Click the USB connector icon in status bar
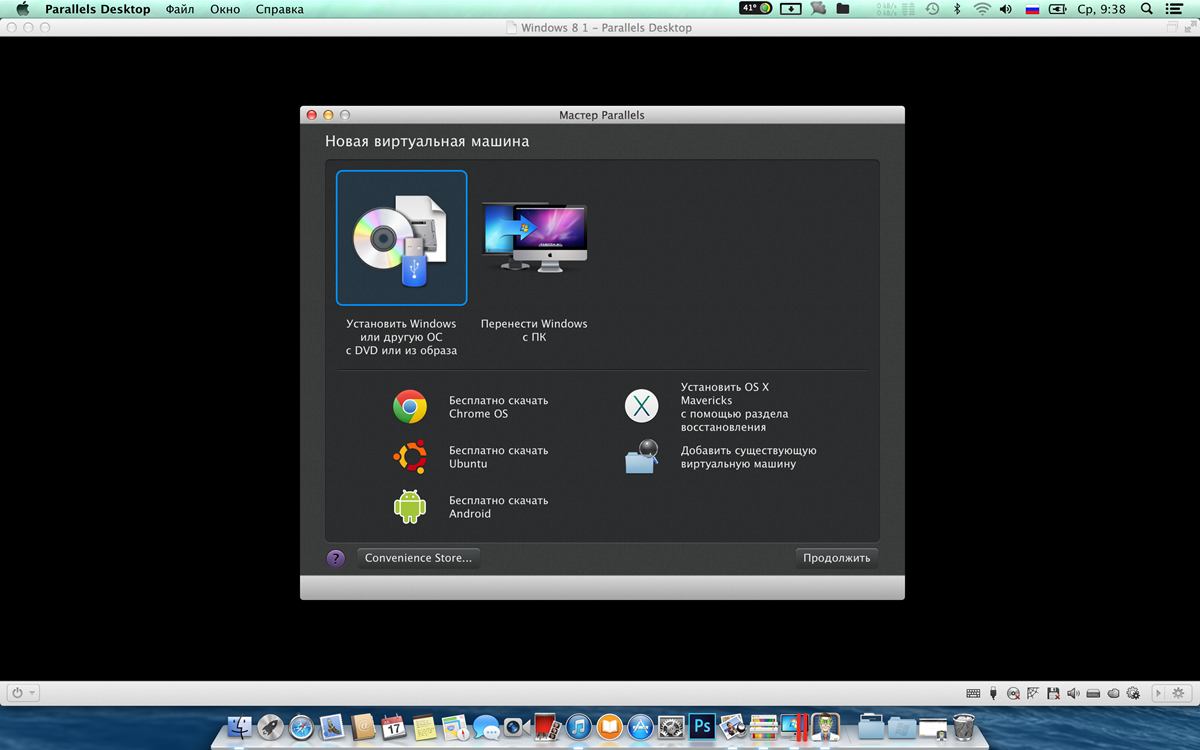Screen dimensions: 1200x750 993,693
